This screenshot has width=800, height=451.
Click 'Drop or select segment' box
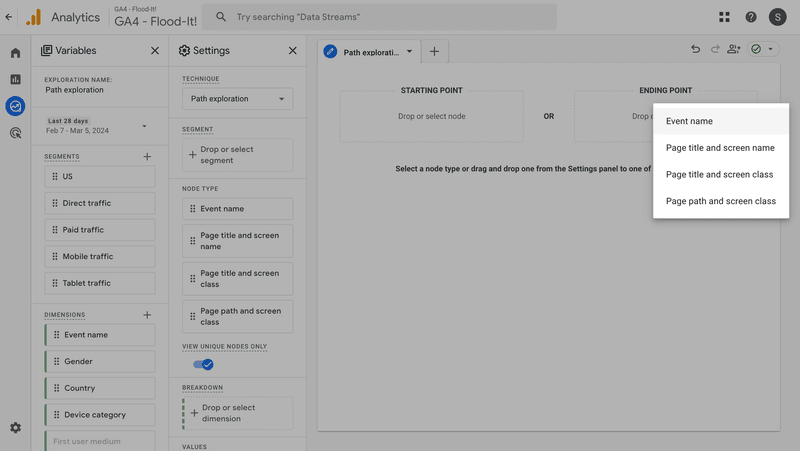click(x=238, y=155)
